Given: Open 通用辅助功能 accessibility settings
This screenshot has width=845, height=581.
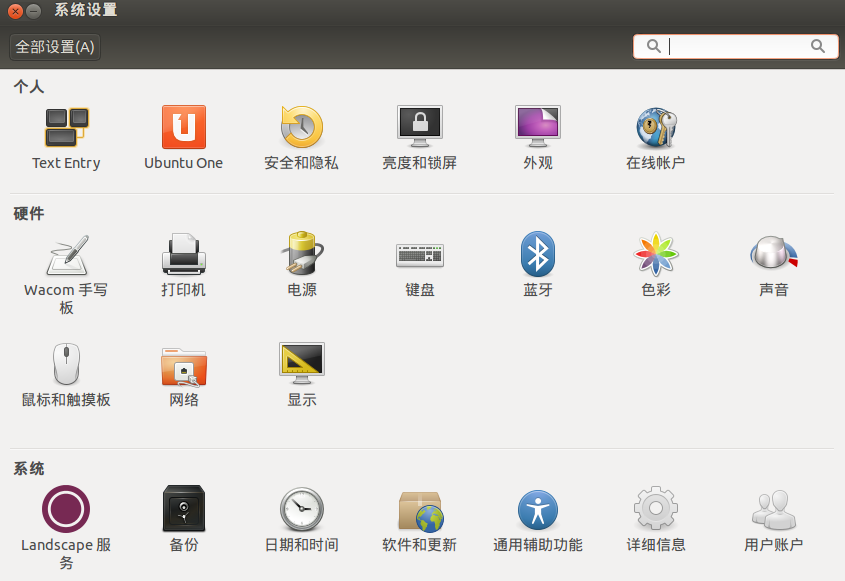Looking at the screenshot, I should [x=538, y=519].
